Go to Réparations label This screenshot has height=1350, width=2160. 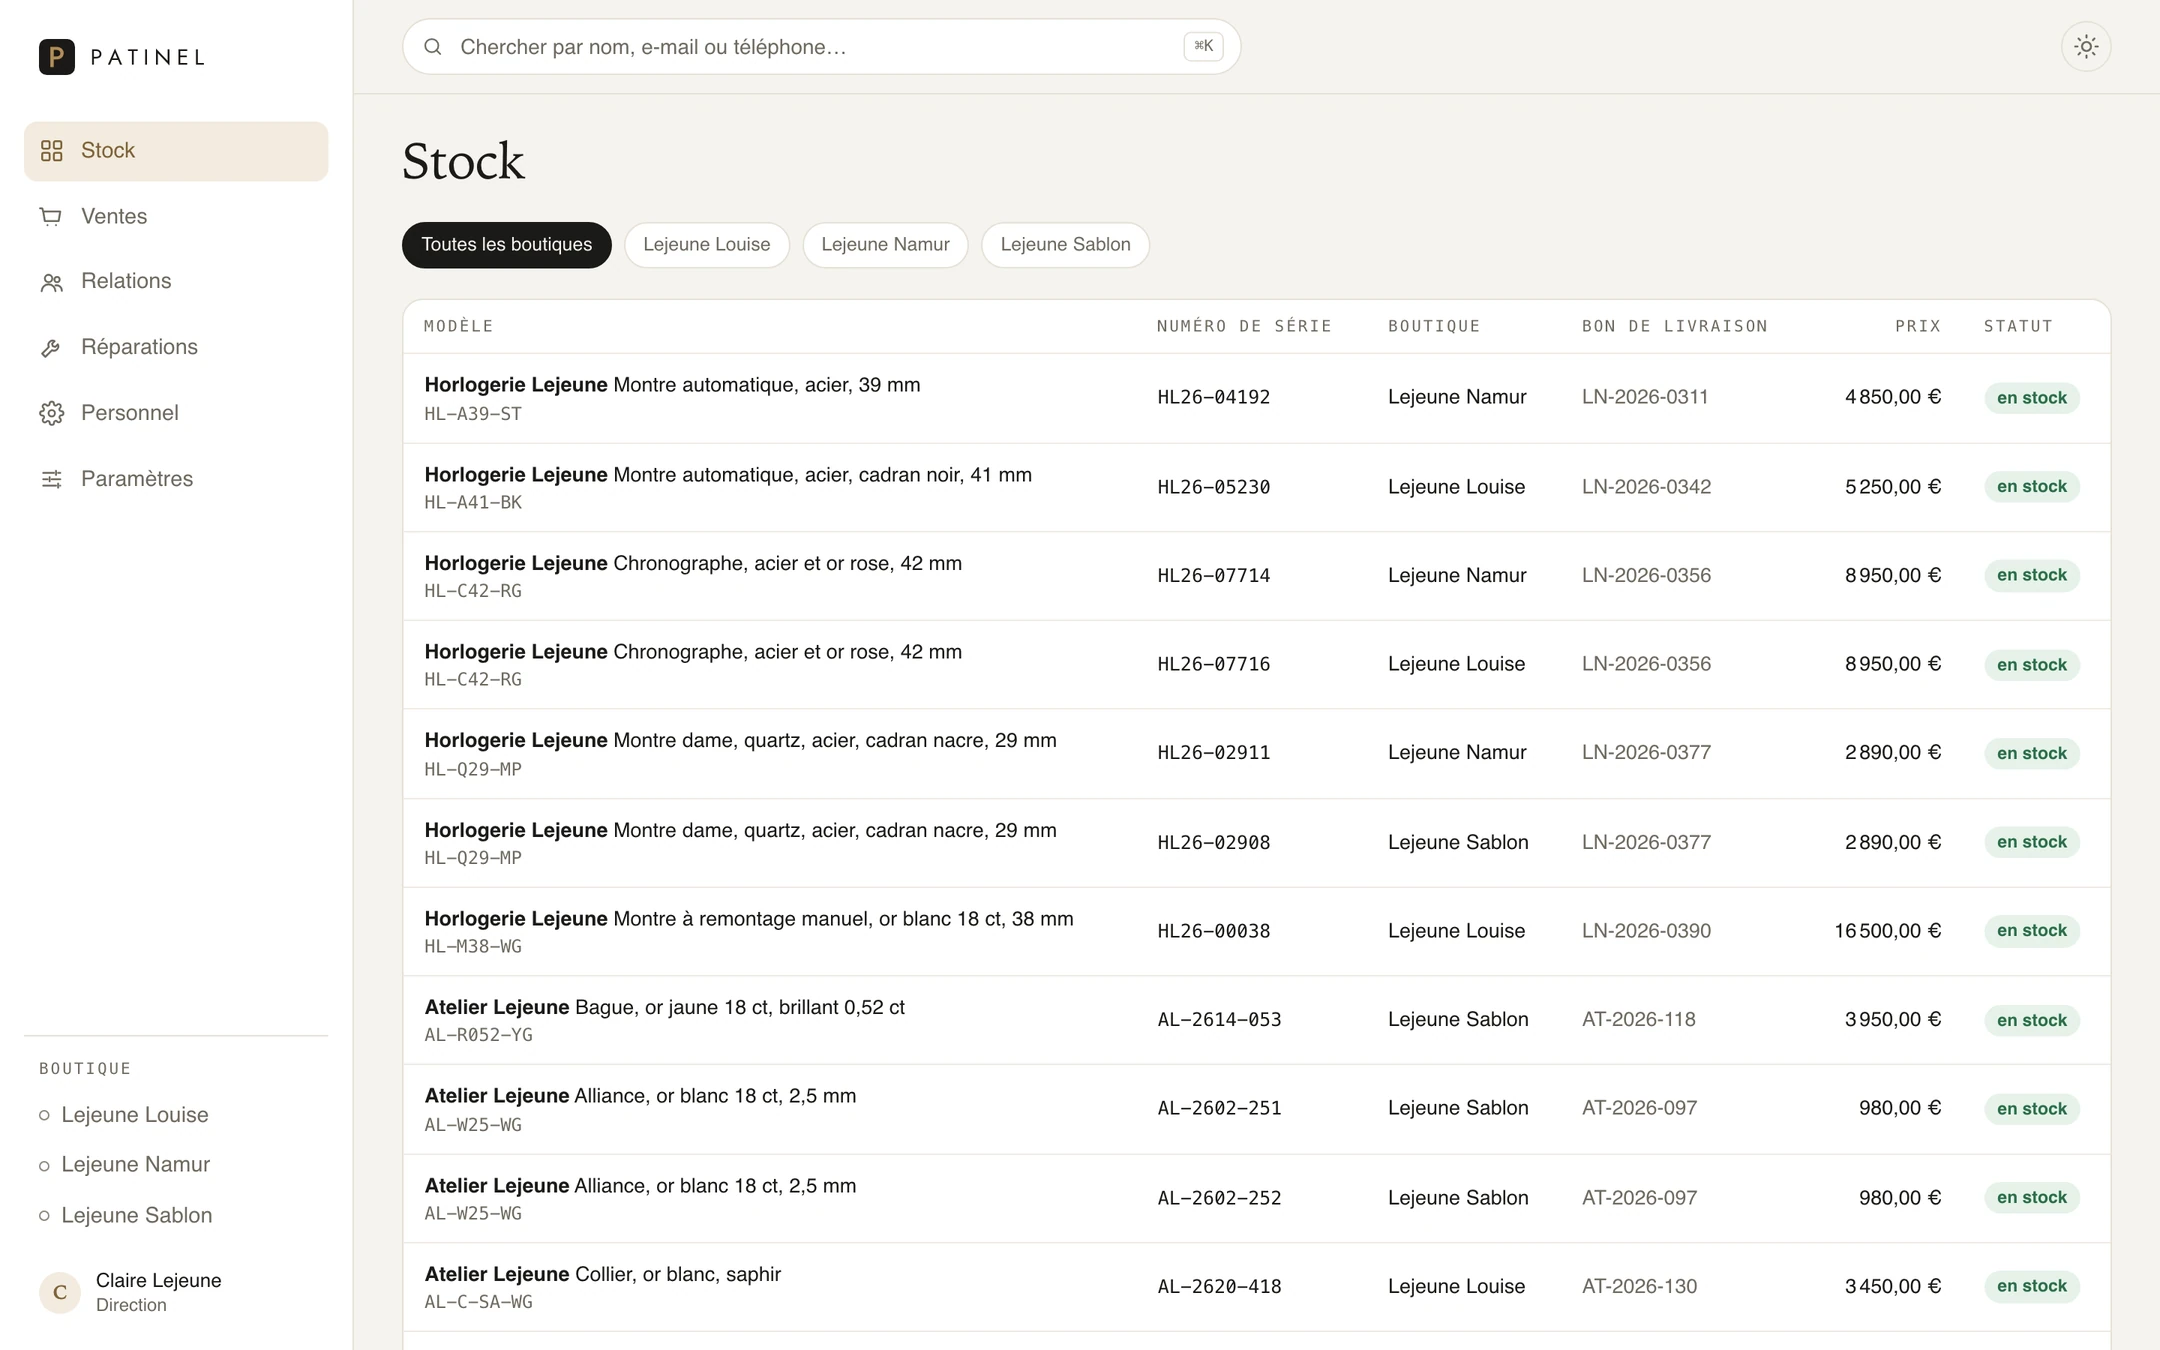tap(139, 347)
